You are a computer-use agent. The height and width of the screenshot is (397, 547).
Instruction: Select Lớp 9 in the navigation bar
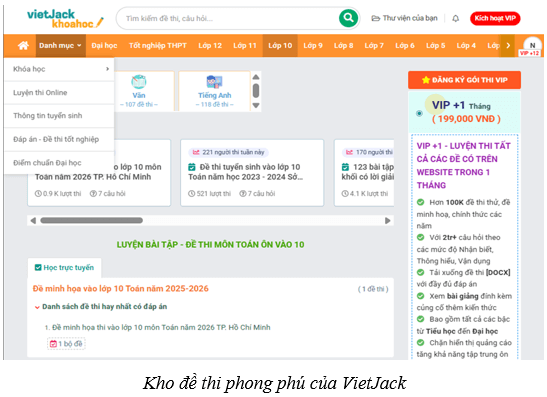tap(313, 45)
